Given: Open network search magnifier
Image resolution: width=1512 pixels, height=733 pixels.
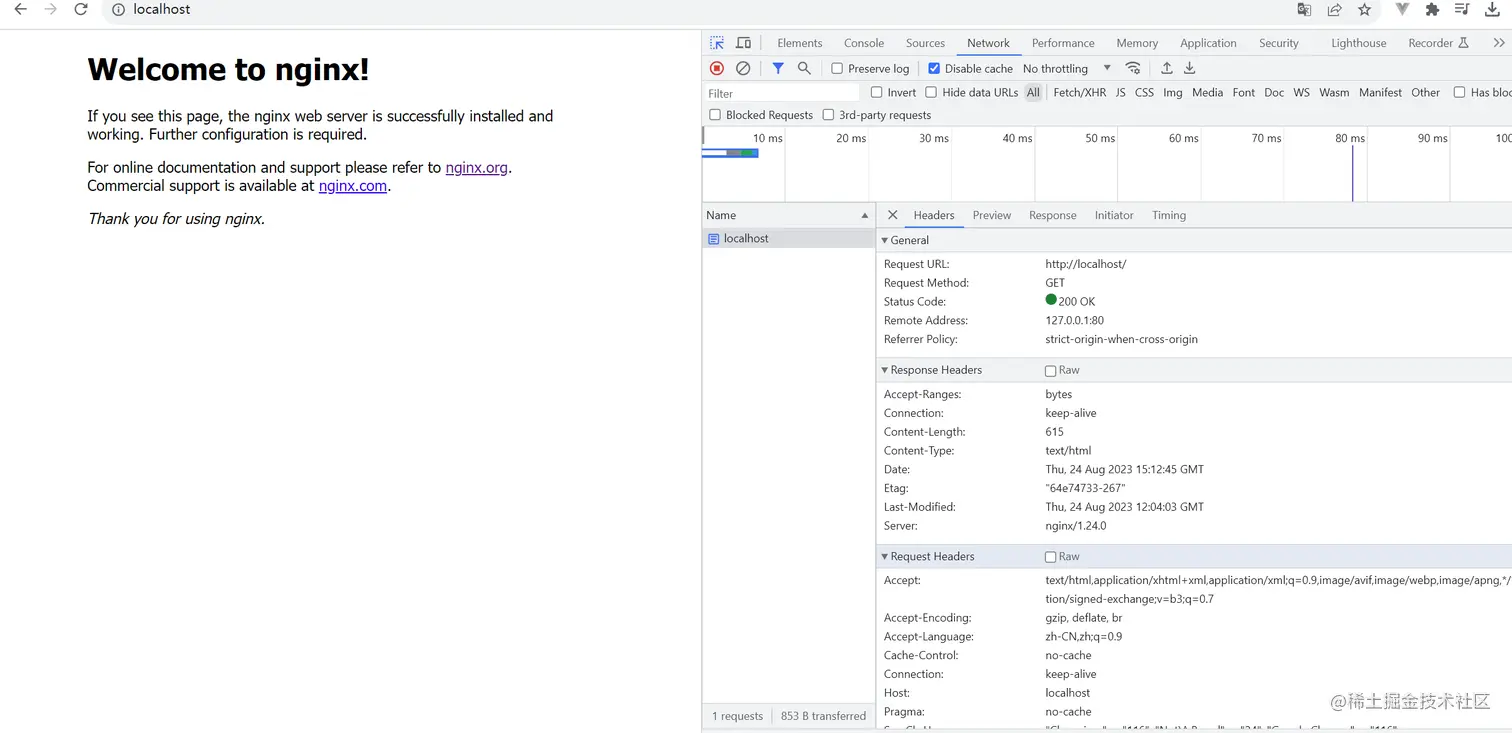Looking at the screenshot, I should click(x=804, y=68).
